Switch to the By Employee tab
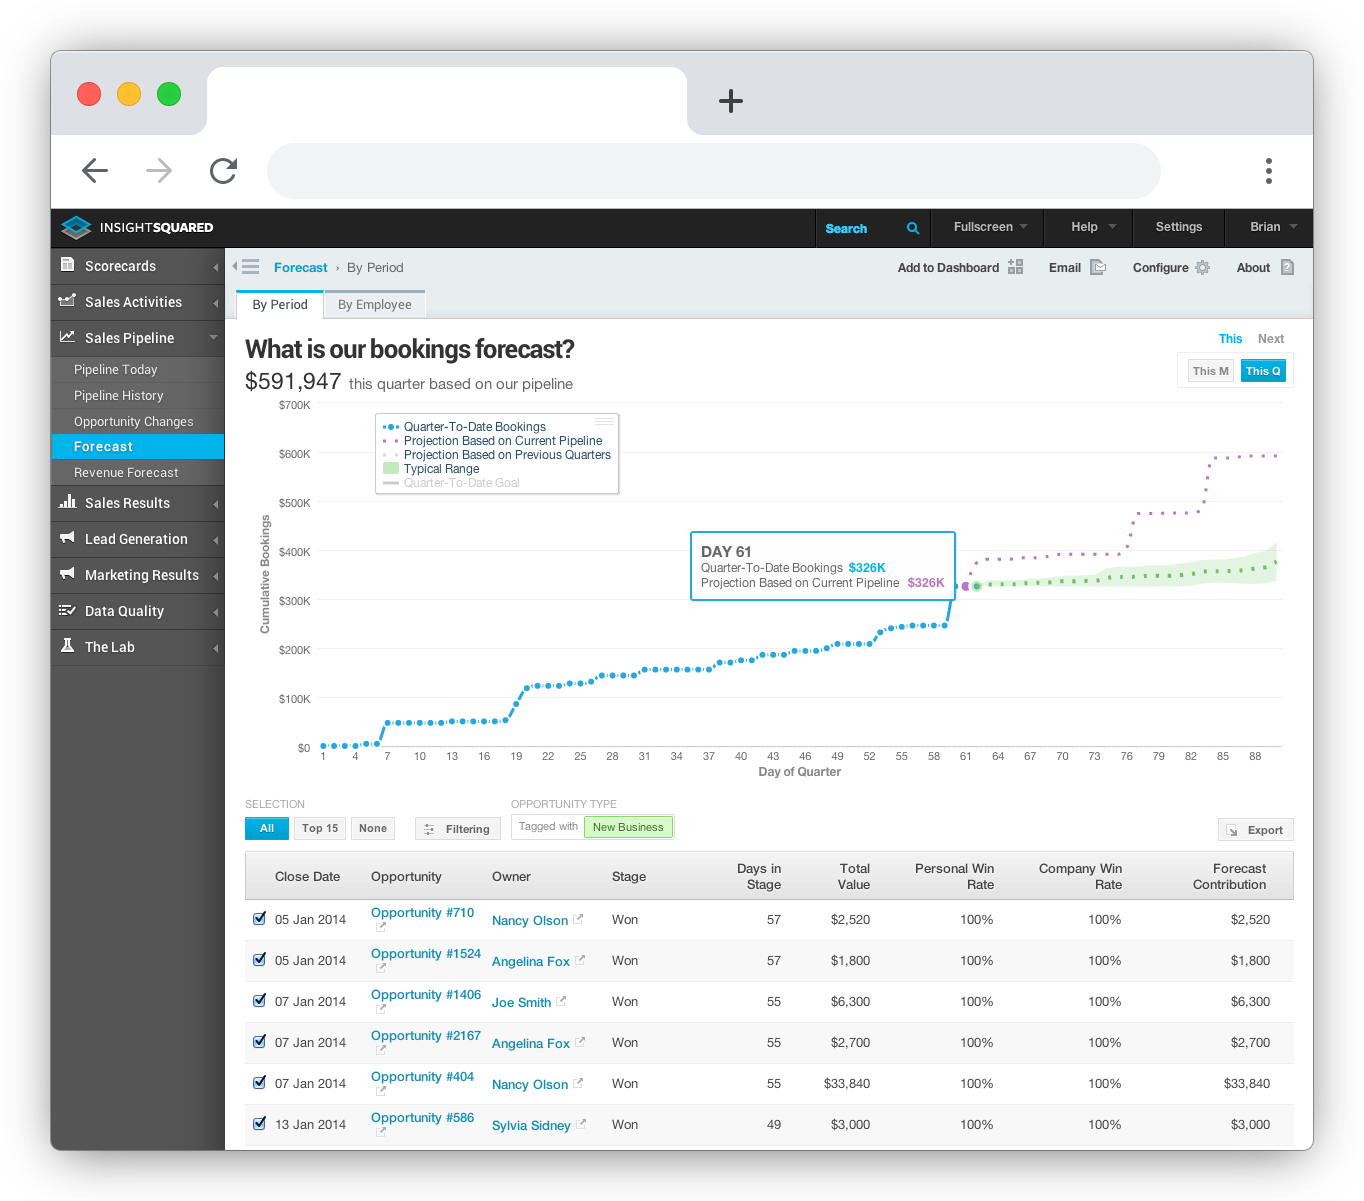Screen dimensions: 1364x1201 tap(375, 304)
